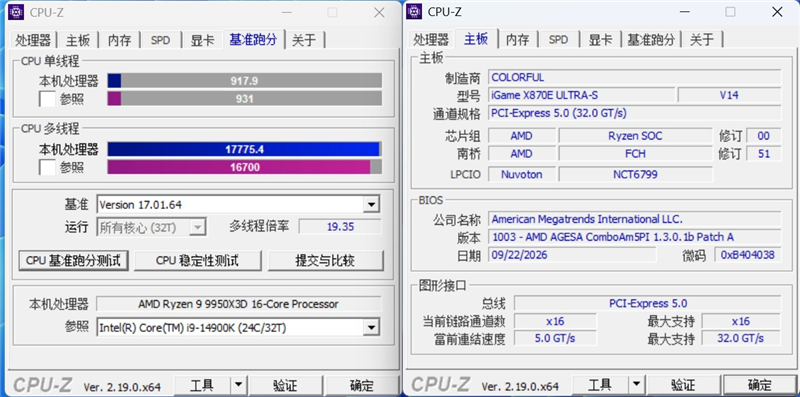
Task: Click southbridge revision value 51
Action: click(x=763, y=154)
